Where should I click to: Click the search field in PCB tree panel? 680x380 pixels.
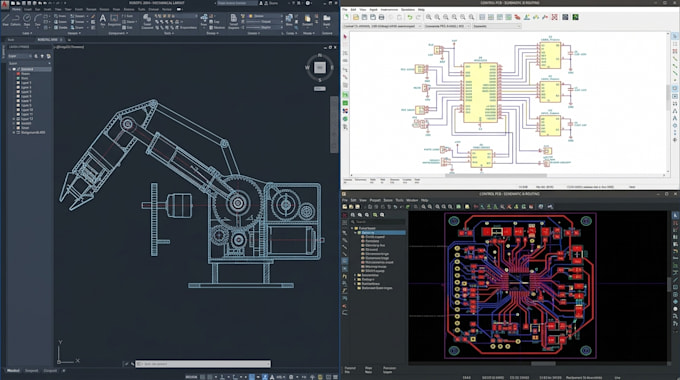click(378, 222)
